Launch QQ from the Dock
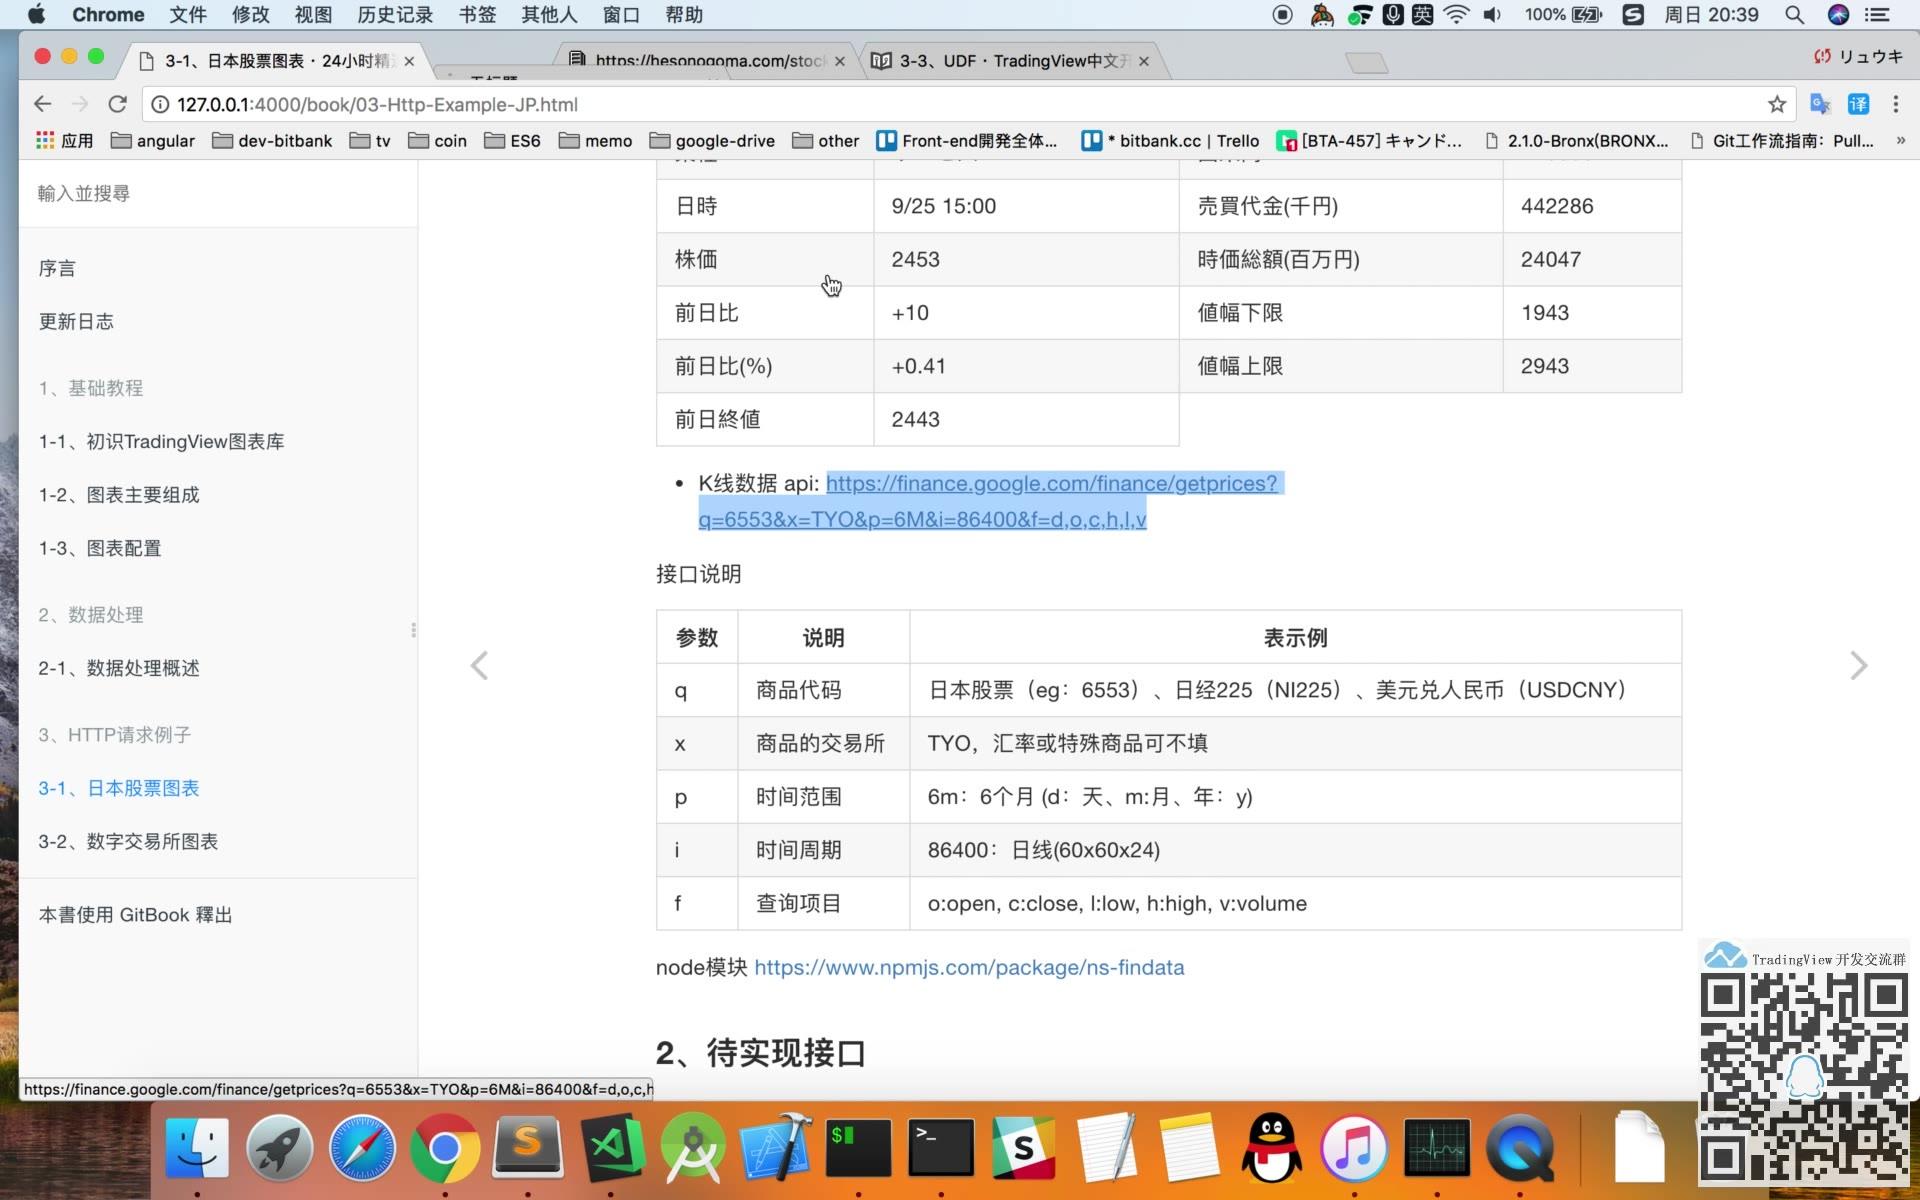Screen dimensions: 1920x1200 pos(1271,1148)
